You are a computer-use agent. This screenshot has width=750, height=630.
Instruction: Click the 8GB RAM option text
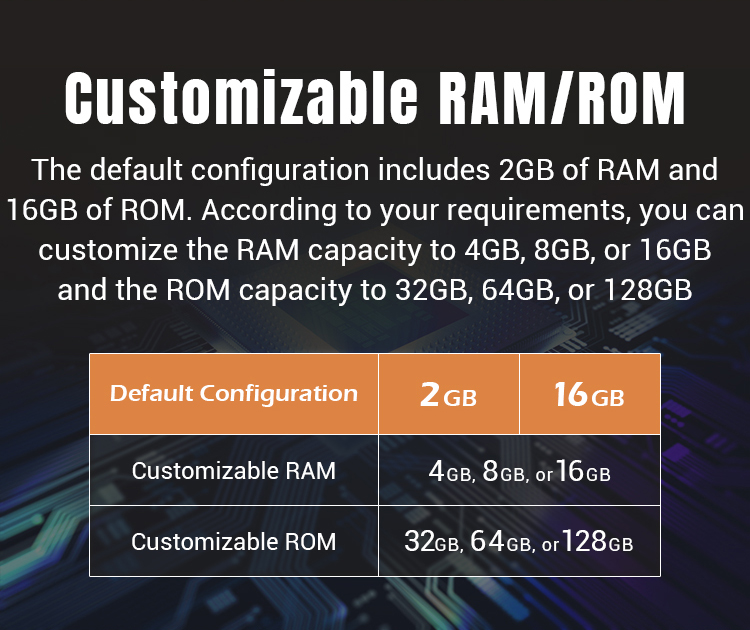504,471
